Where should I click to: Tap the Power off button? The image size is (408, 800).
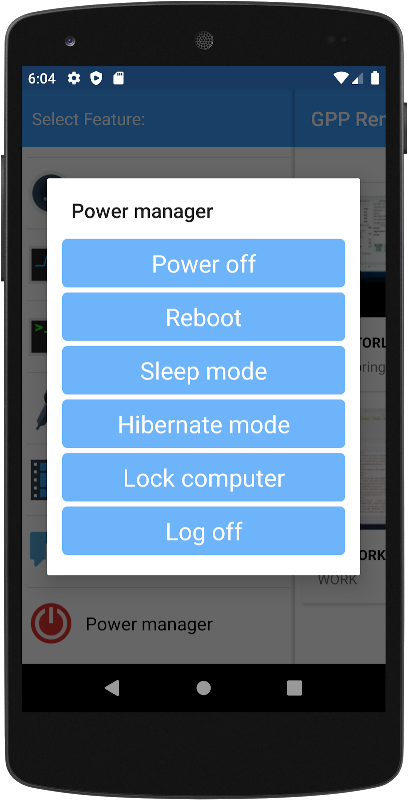[203, 263]
